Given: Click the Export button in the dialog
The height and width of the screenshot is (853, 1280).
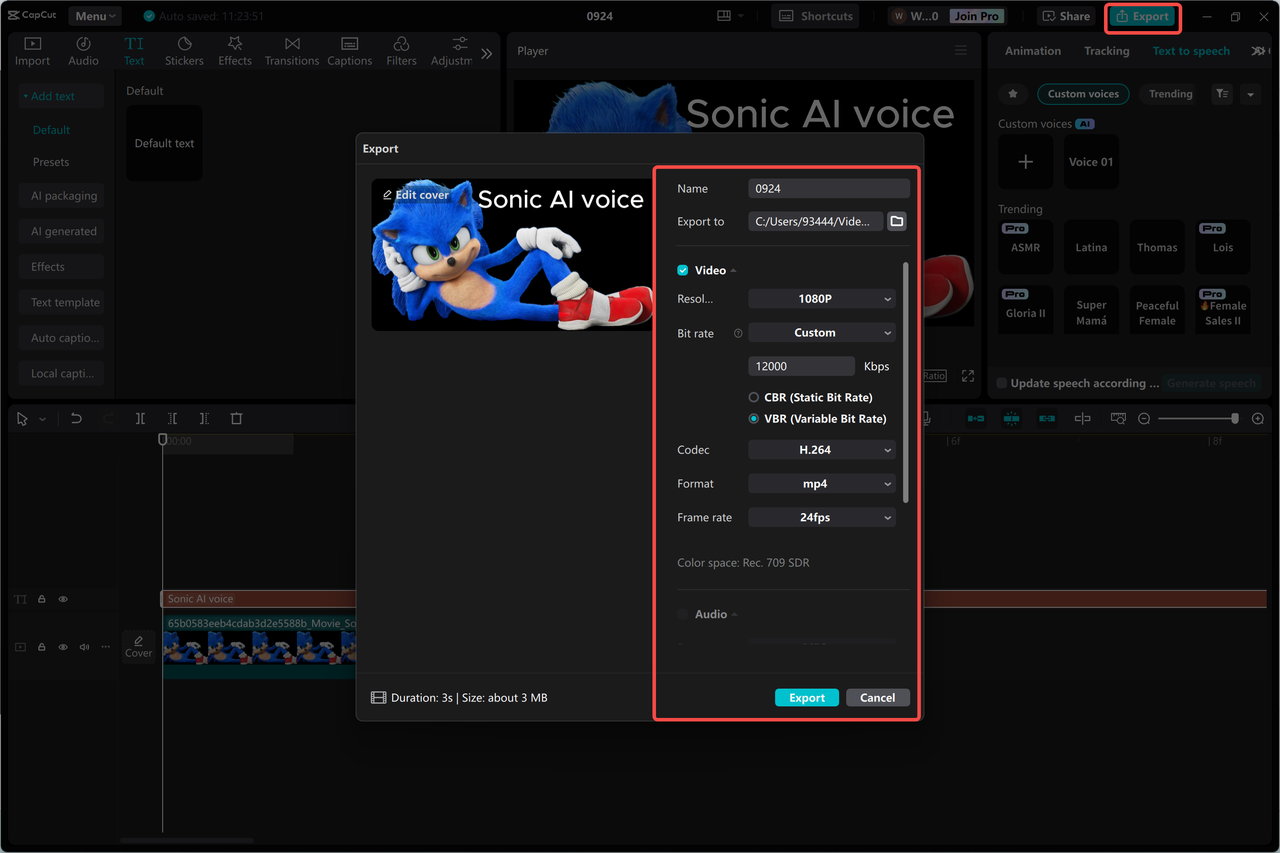Looking at the screenshot, I should pos(806,697).
